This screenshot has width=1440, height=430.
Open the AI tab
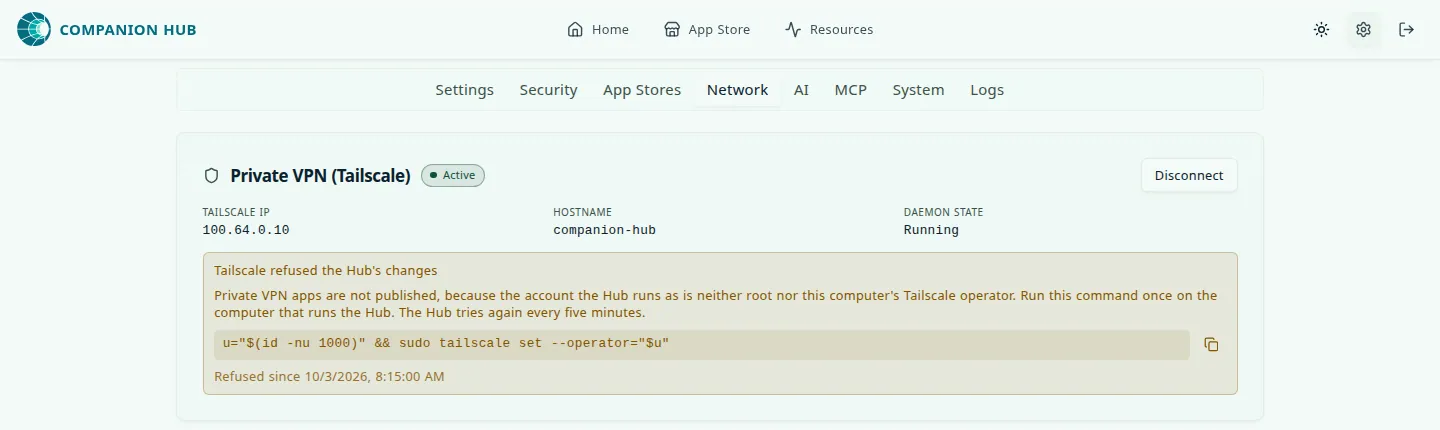(x=801, y=90)
